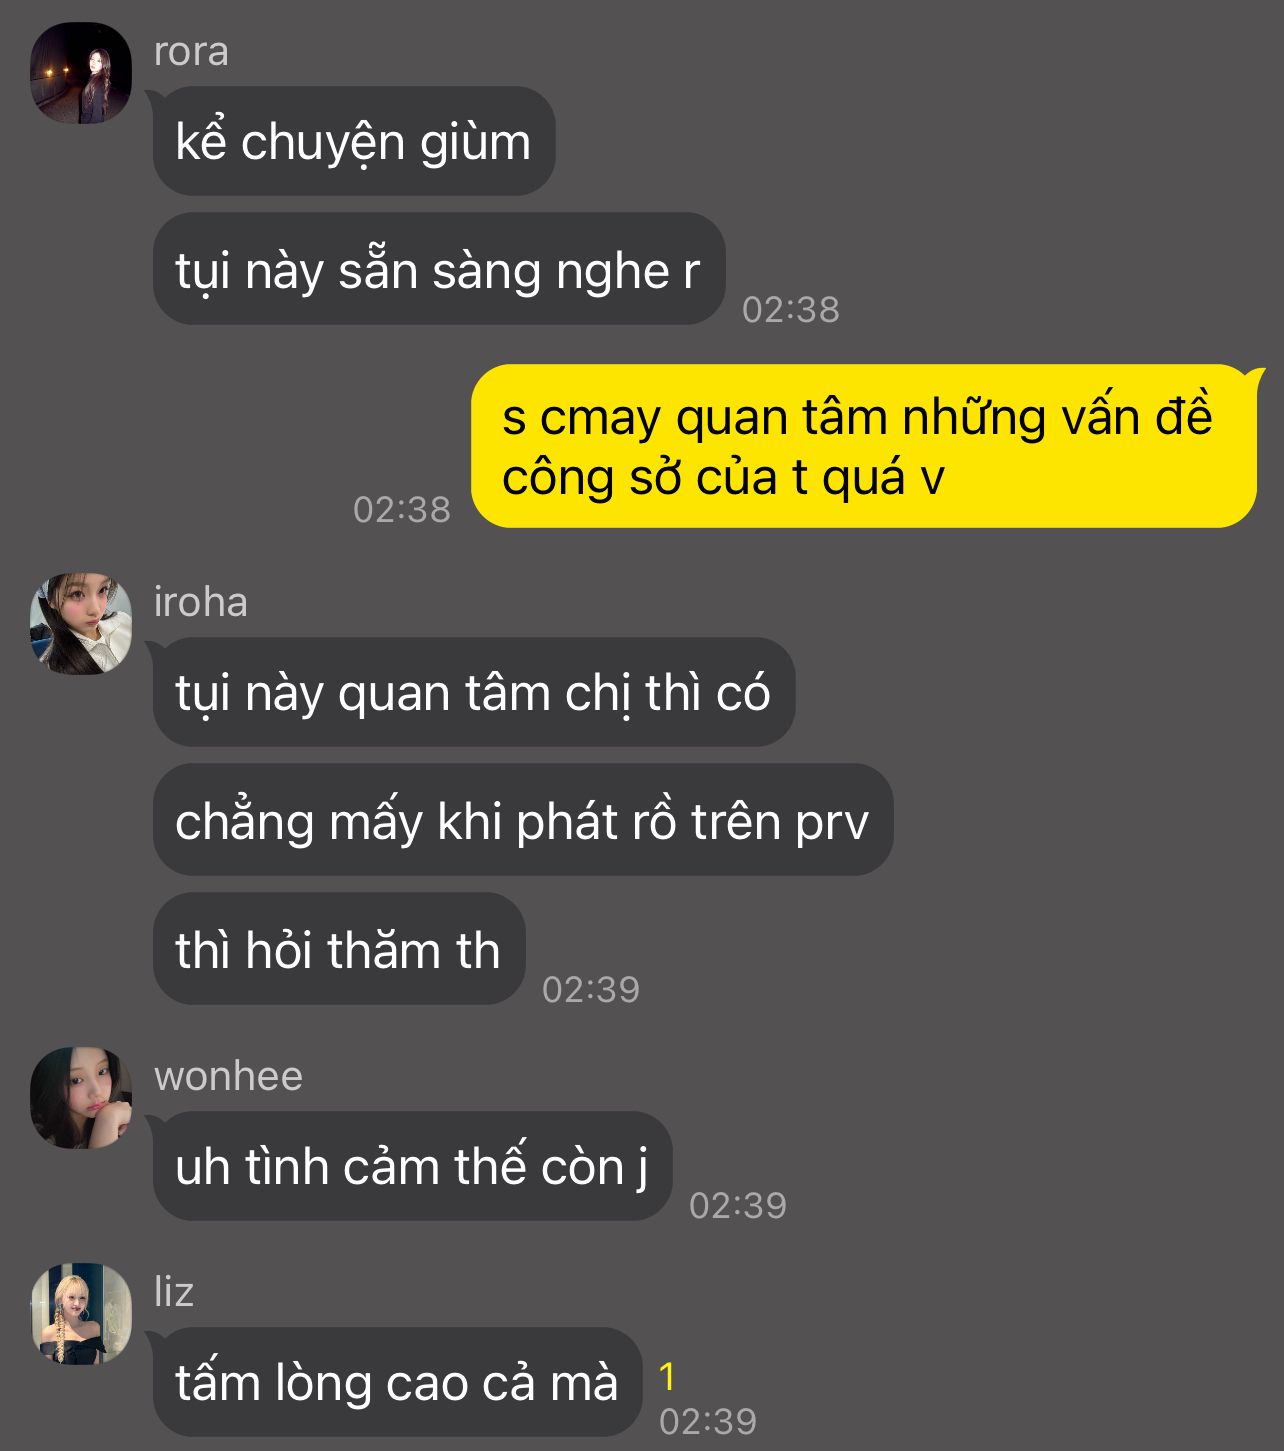Image resolution: width=1284 pixels, height=1451 pixels.
Task: Tap the yellow sent message bubble
Action: pyautogui.click(x=864, y=446)
